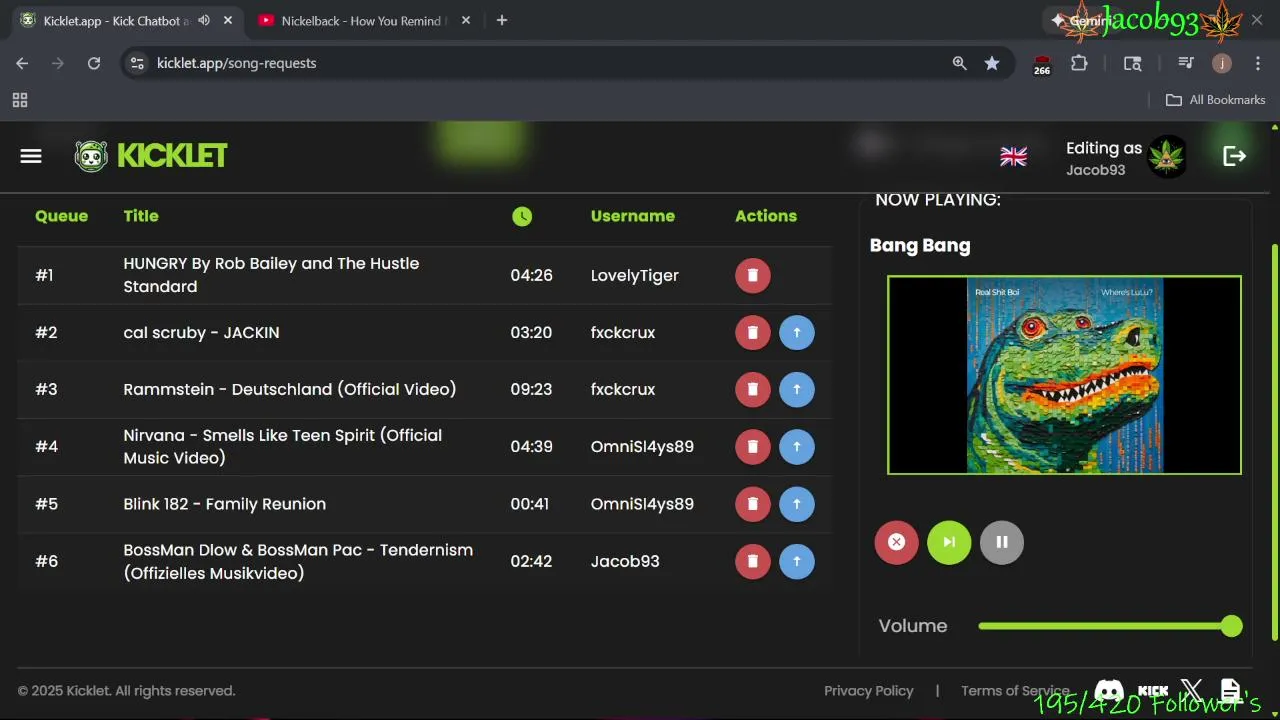Click the Queue column header
Viewport: 1280px width, 720px height.
61,216
